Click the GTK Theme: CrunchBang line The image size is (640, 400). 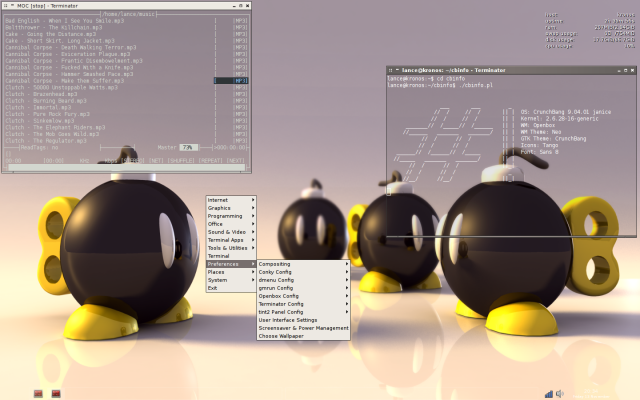(x=553, y=138)
